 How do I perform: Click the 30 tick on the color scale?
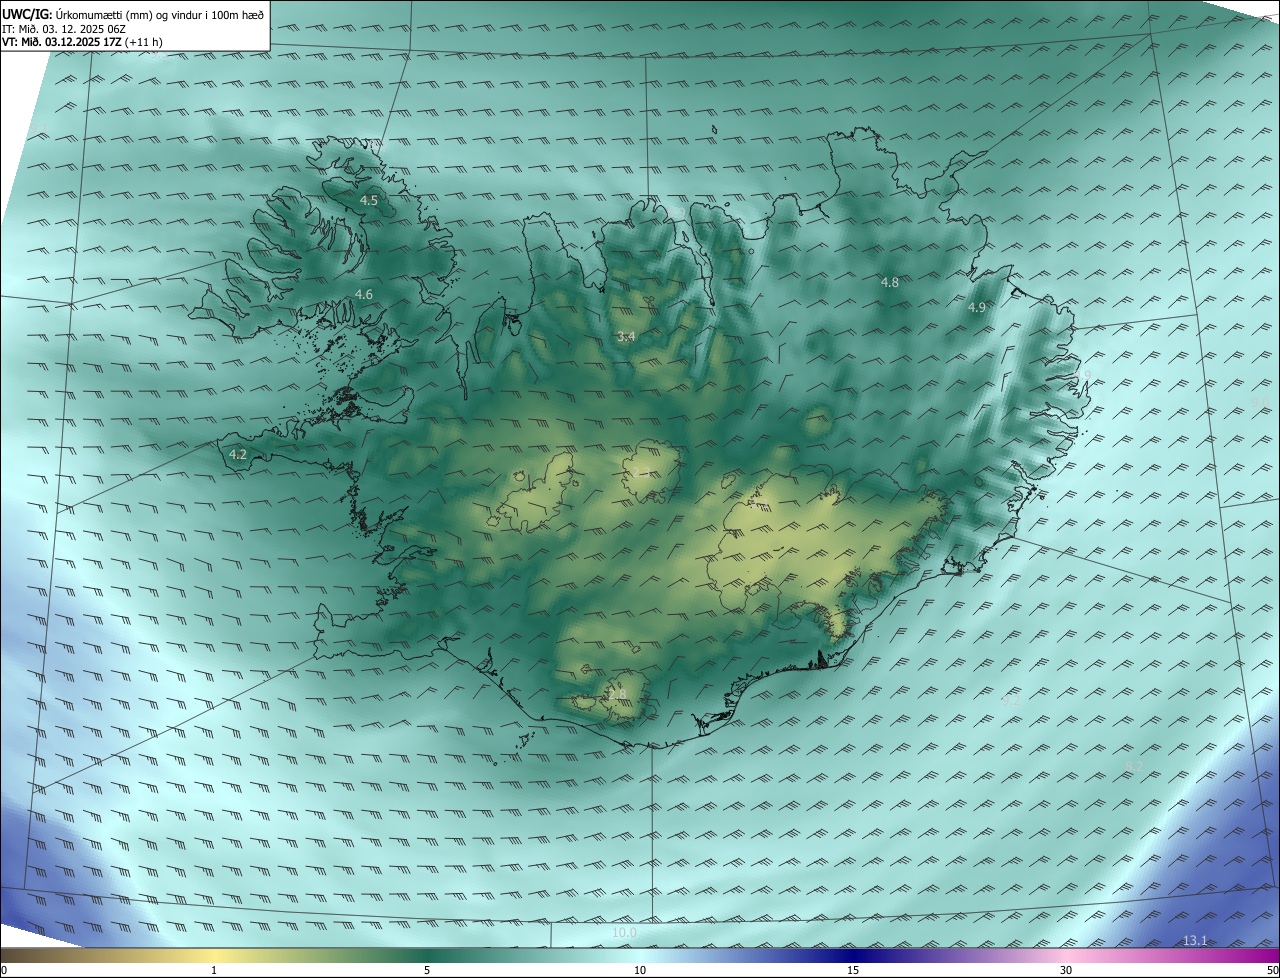click(x=1066, y=970)
